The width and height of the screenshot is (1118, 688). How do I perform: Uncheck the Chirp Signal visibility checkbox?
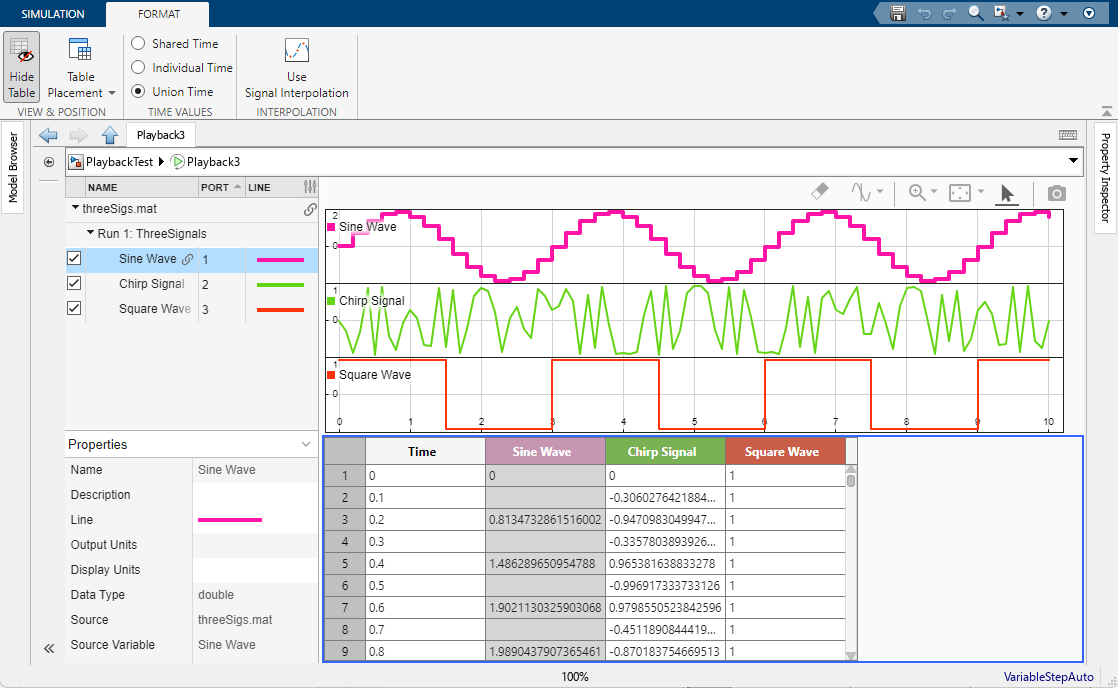coord(73,283)
